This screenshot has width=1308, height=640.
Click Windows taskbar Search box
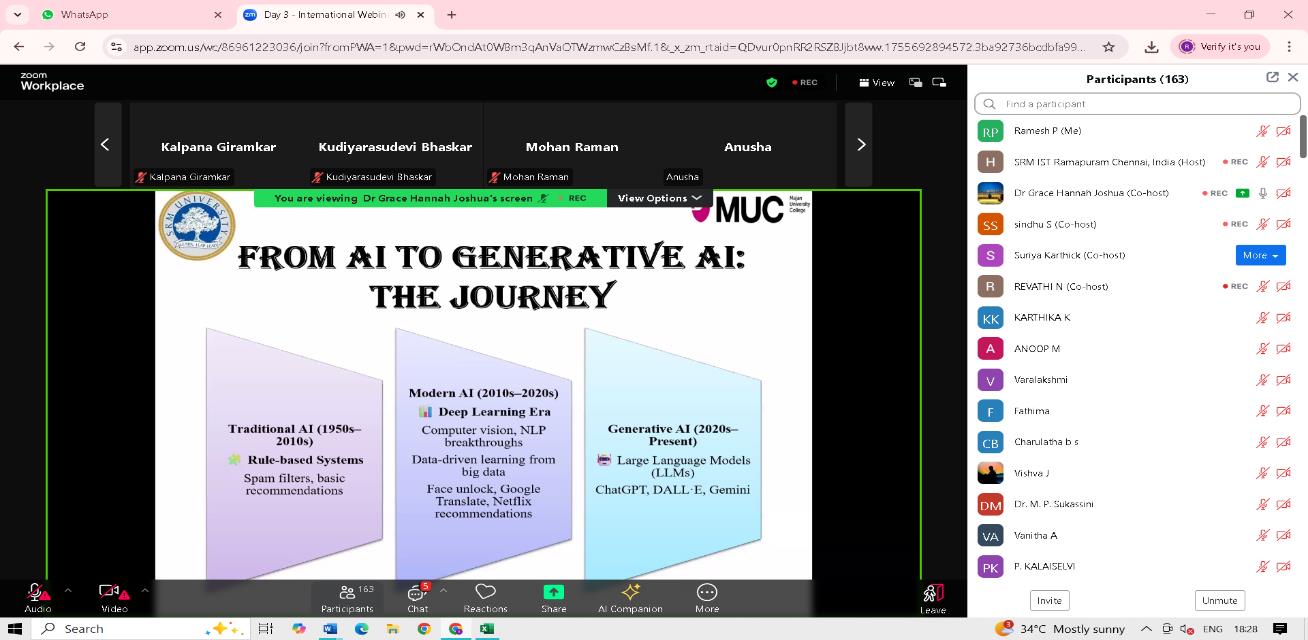(x=142, y=628)
